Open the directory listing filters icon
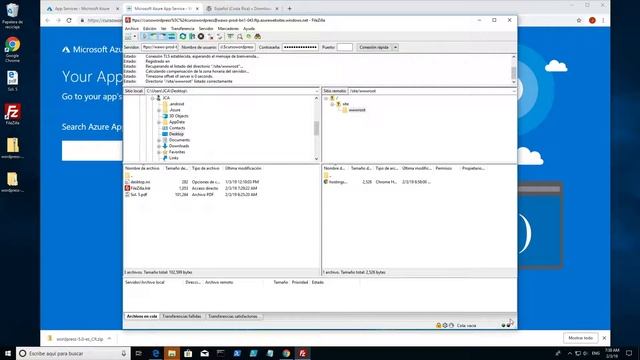 pos(231,37)
